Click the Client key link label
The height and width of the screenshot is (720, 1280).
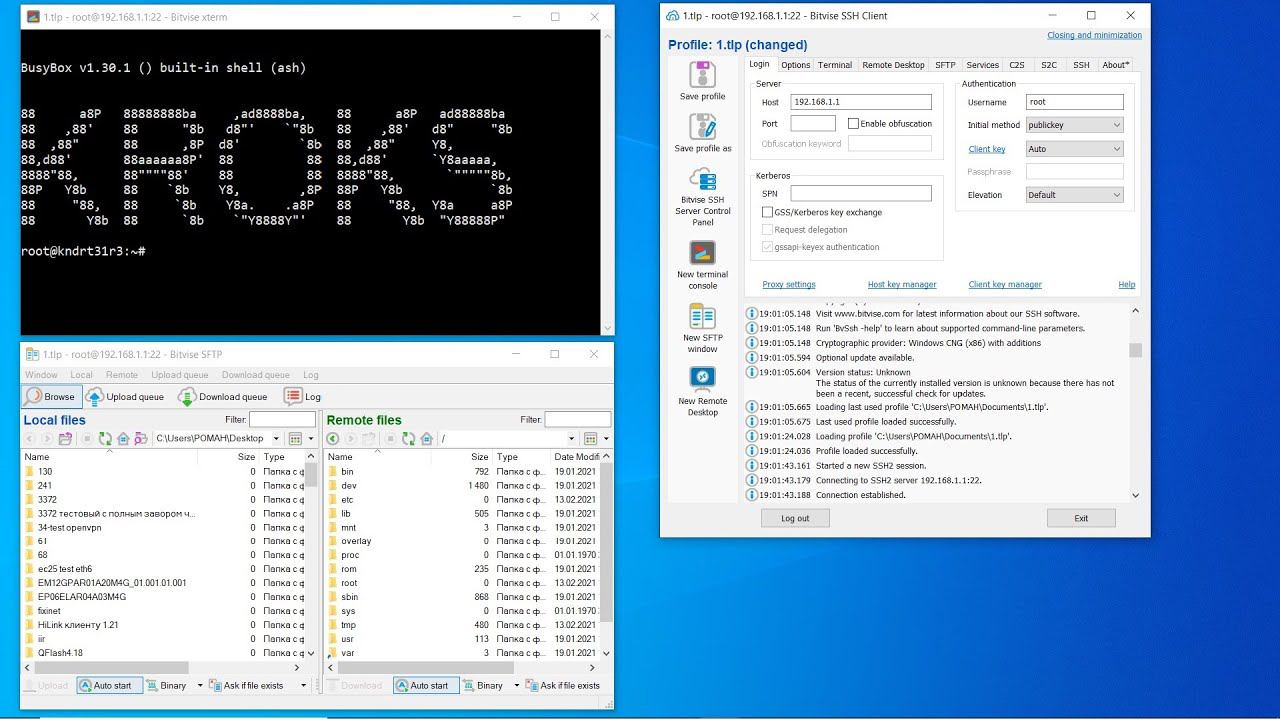point(987,149)
